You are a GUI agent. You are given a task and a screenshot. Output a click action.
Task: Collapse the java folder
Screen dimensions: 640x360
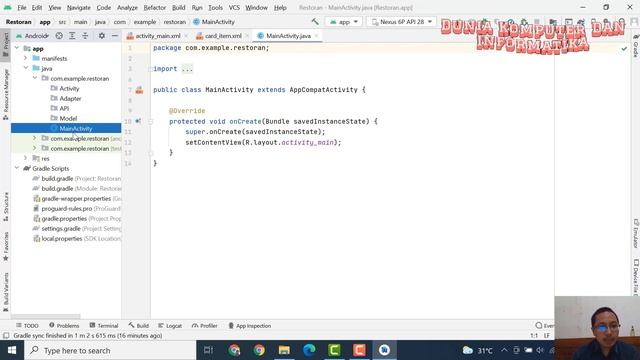26,68
